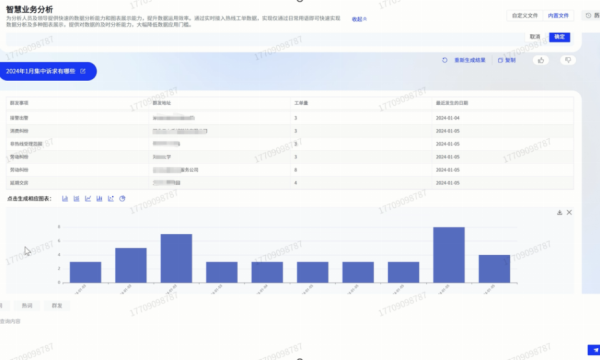Click the 取消 cancel button

pyautogui.click(x=535, y=37)
